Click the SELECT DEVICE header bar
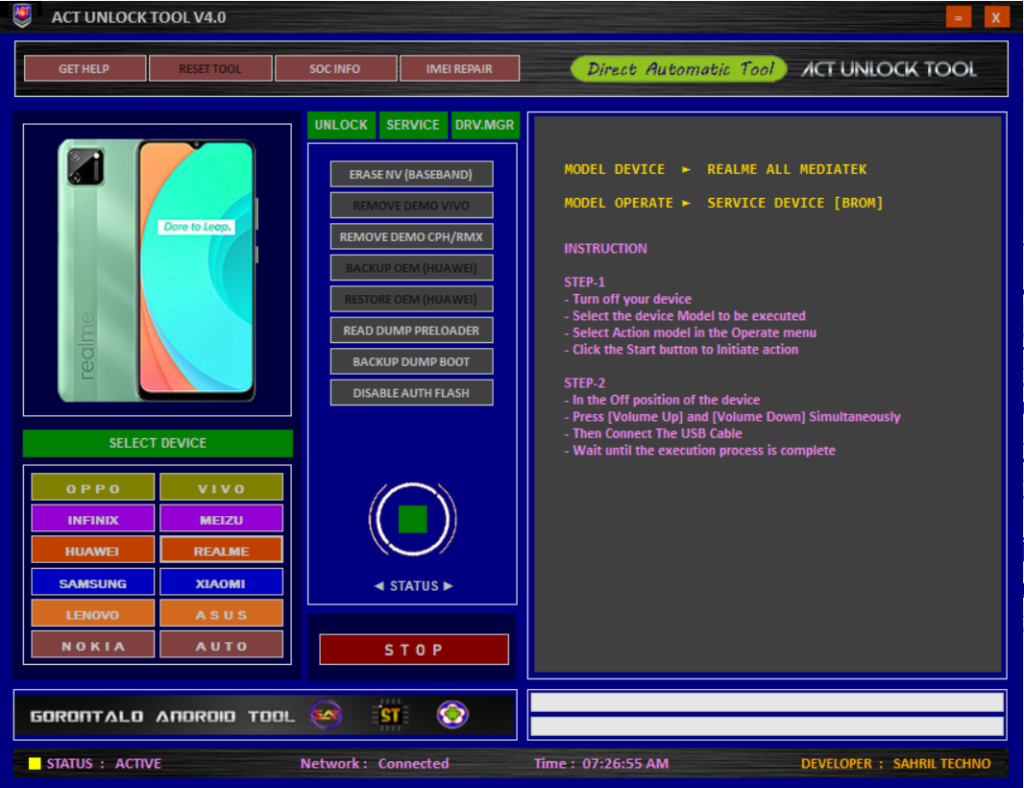Screen dimensions: 1024x788 157,443
